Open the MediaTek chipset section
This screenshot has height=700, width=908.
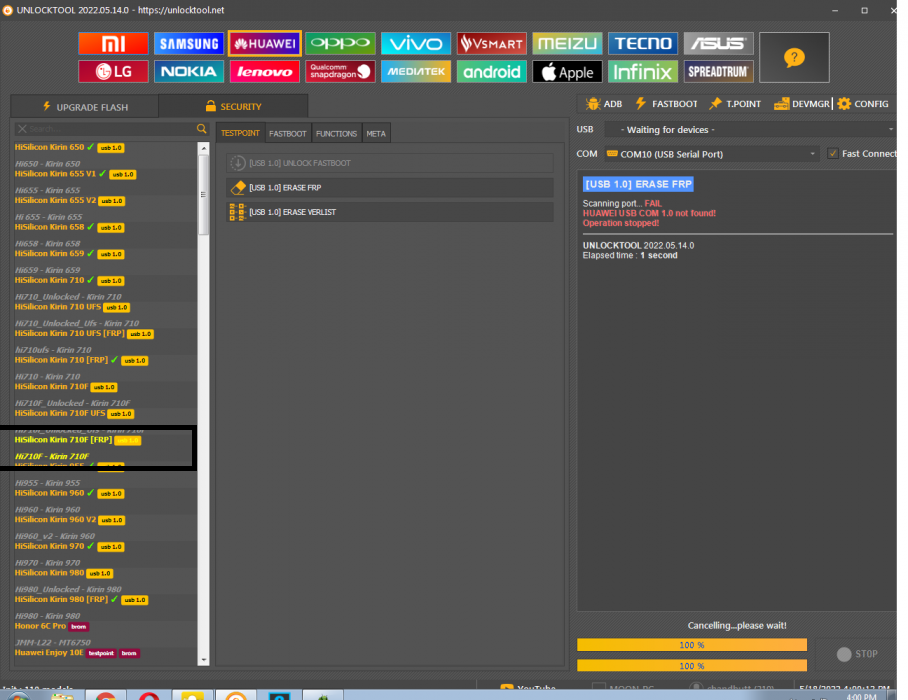pos(416,72)
